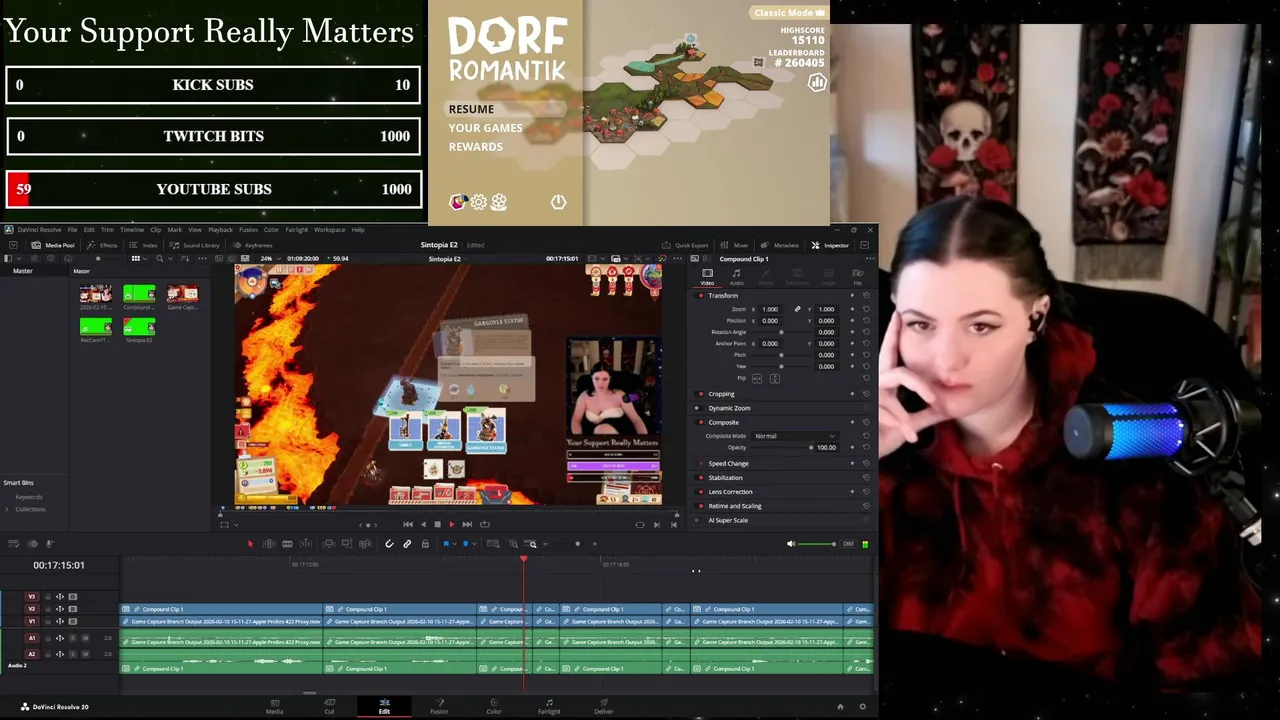Click the blue marker icon
This screenshot has height=720, width=1280.
466,544
